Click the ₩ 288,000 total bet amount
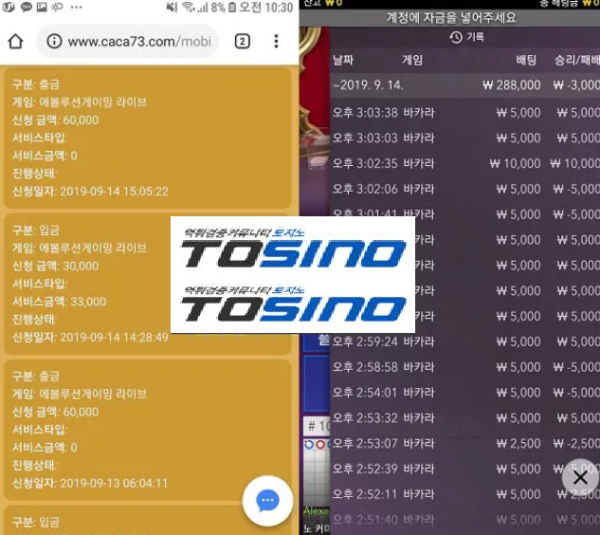This screenshot has height=535, width=600. (512, 85)
